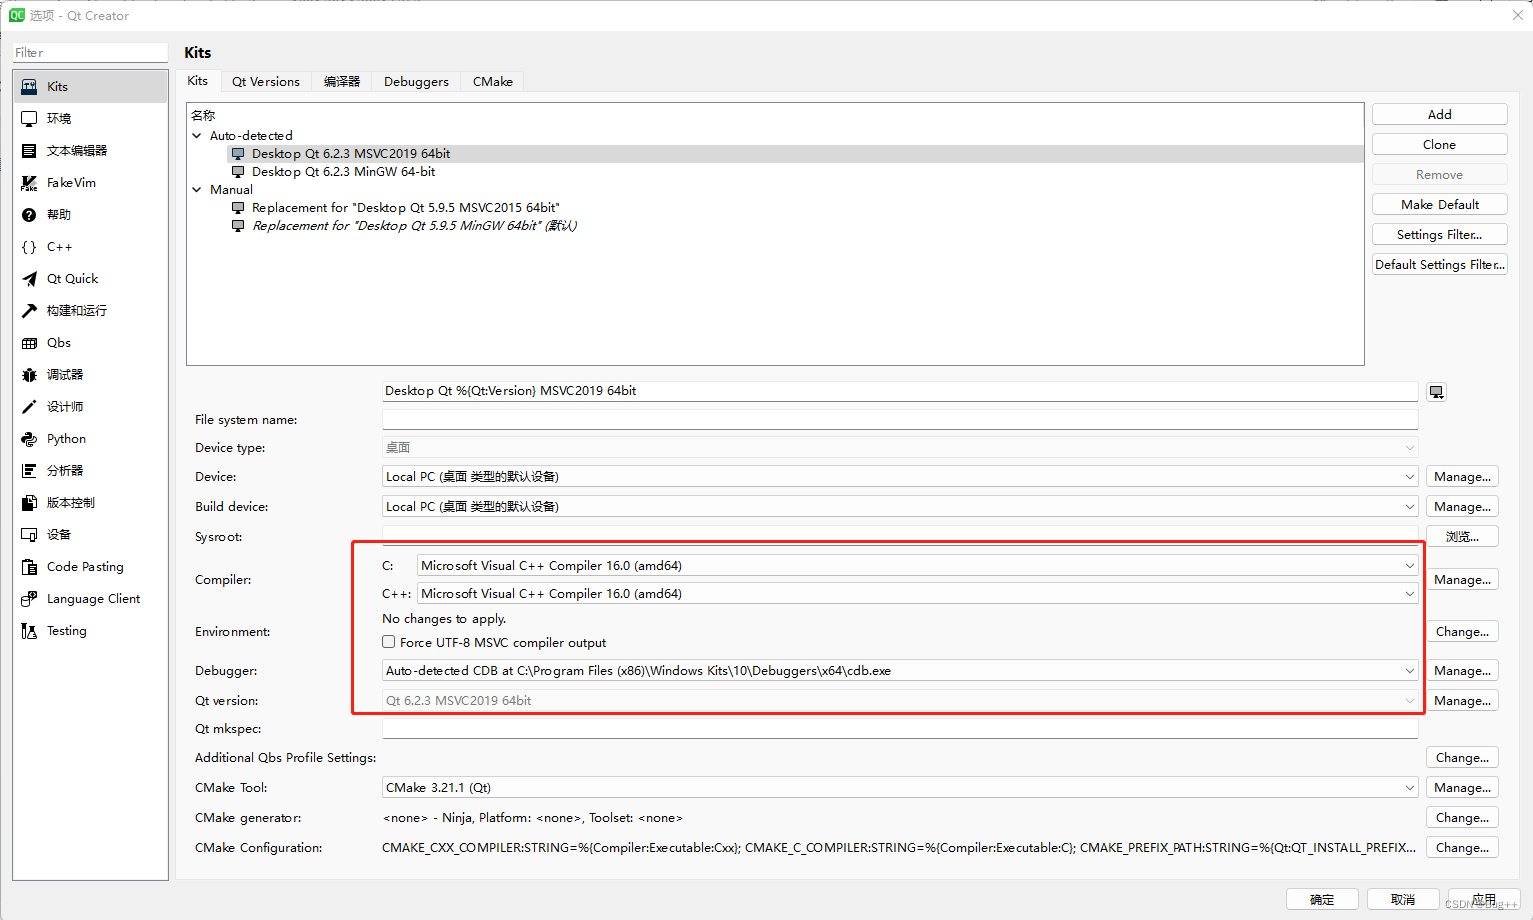This screenshot has height=920, width=1533.
Task: Click Change button for CMake Configuration
Action: click(x=1462, y=847)
